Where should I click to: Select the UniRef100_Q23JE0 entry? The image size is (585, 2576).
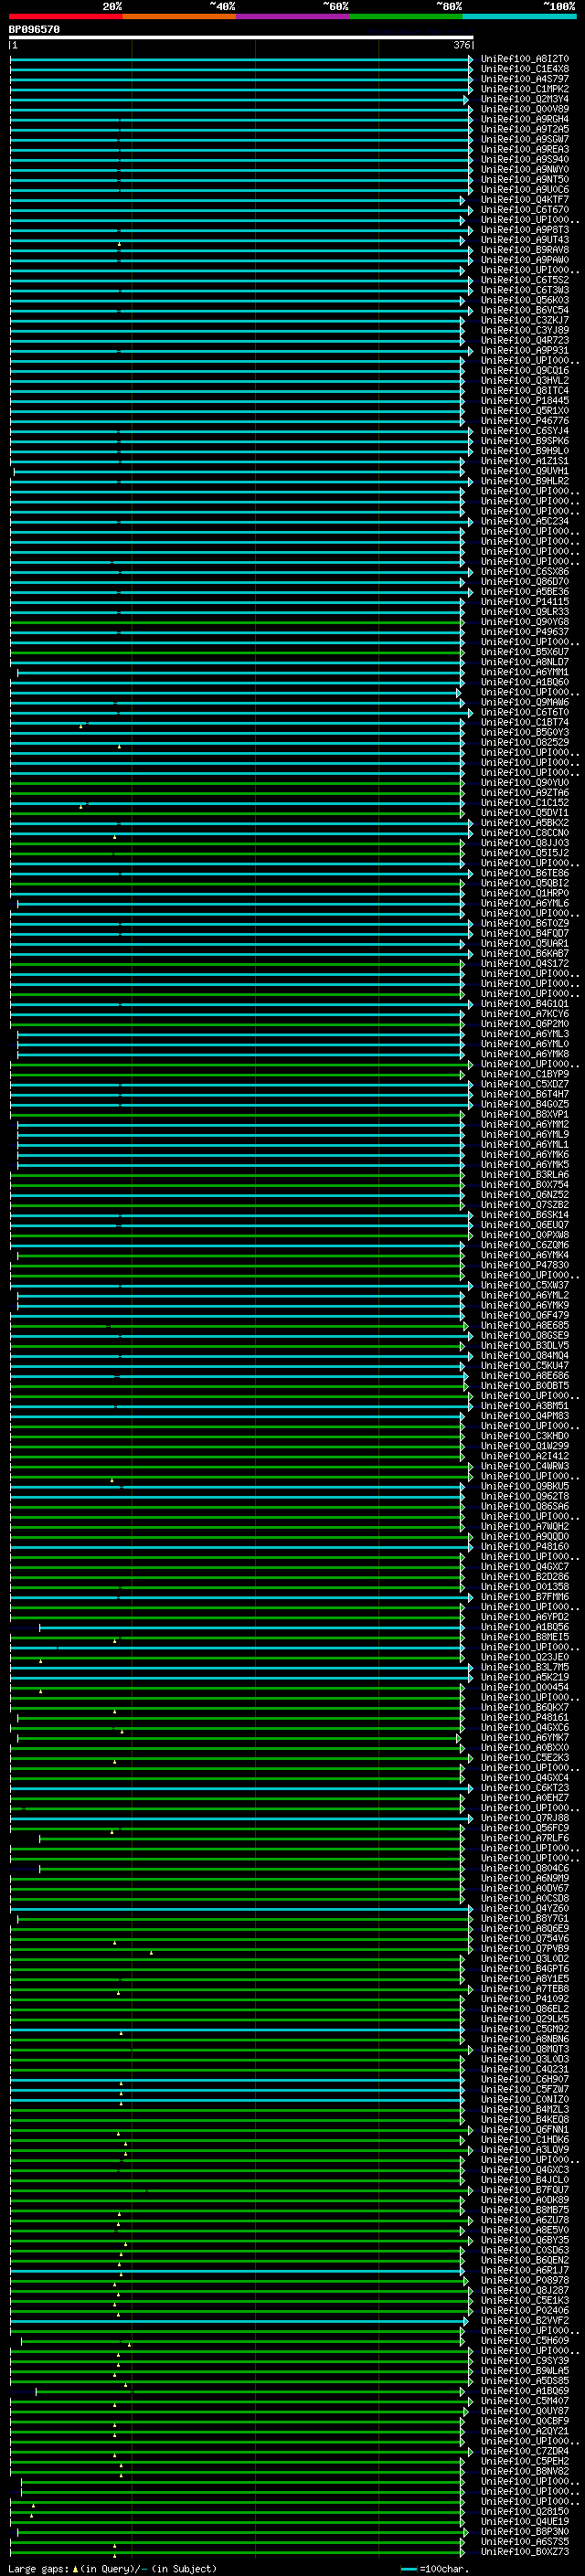pos(524,1657)
